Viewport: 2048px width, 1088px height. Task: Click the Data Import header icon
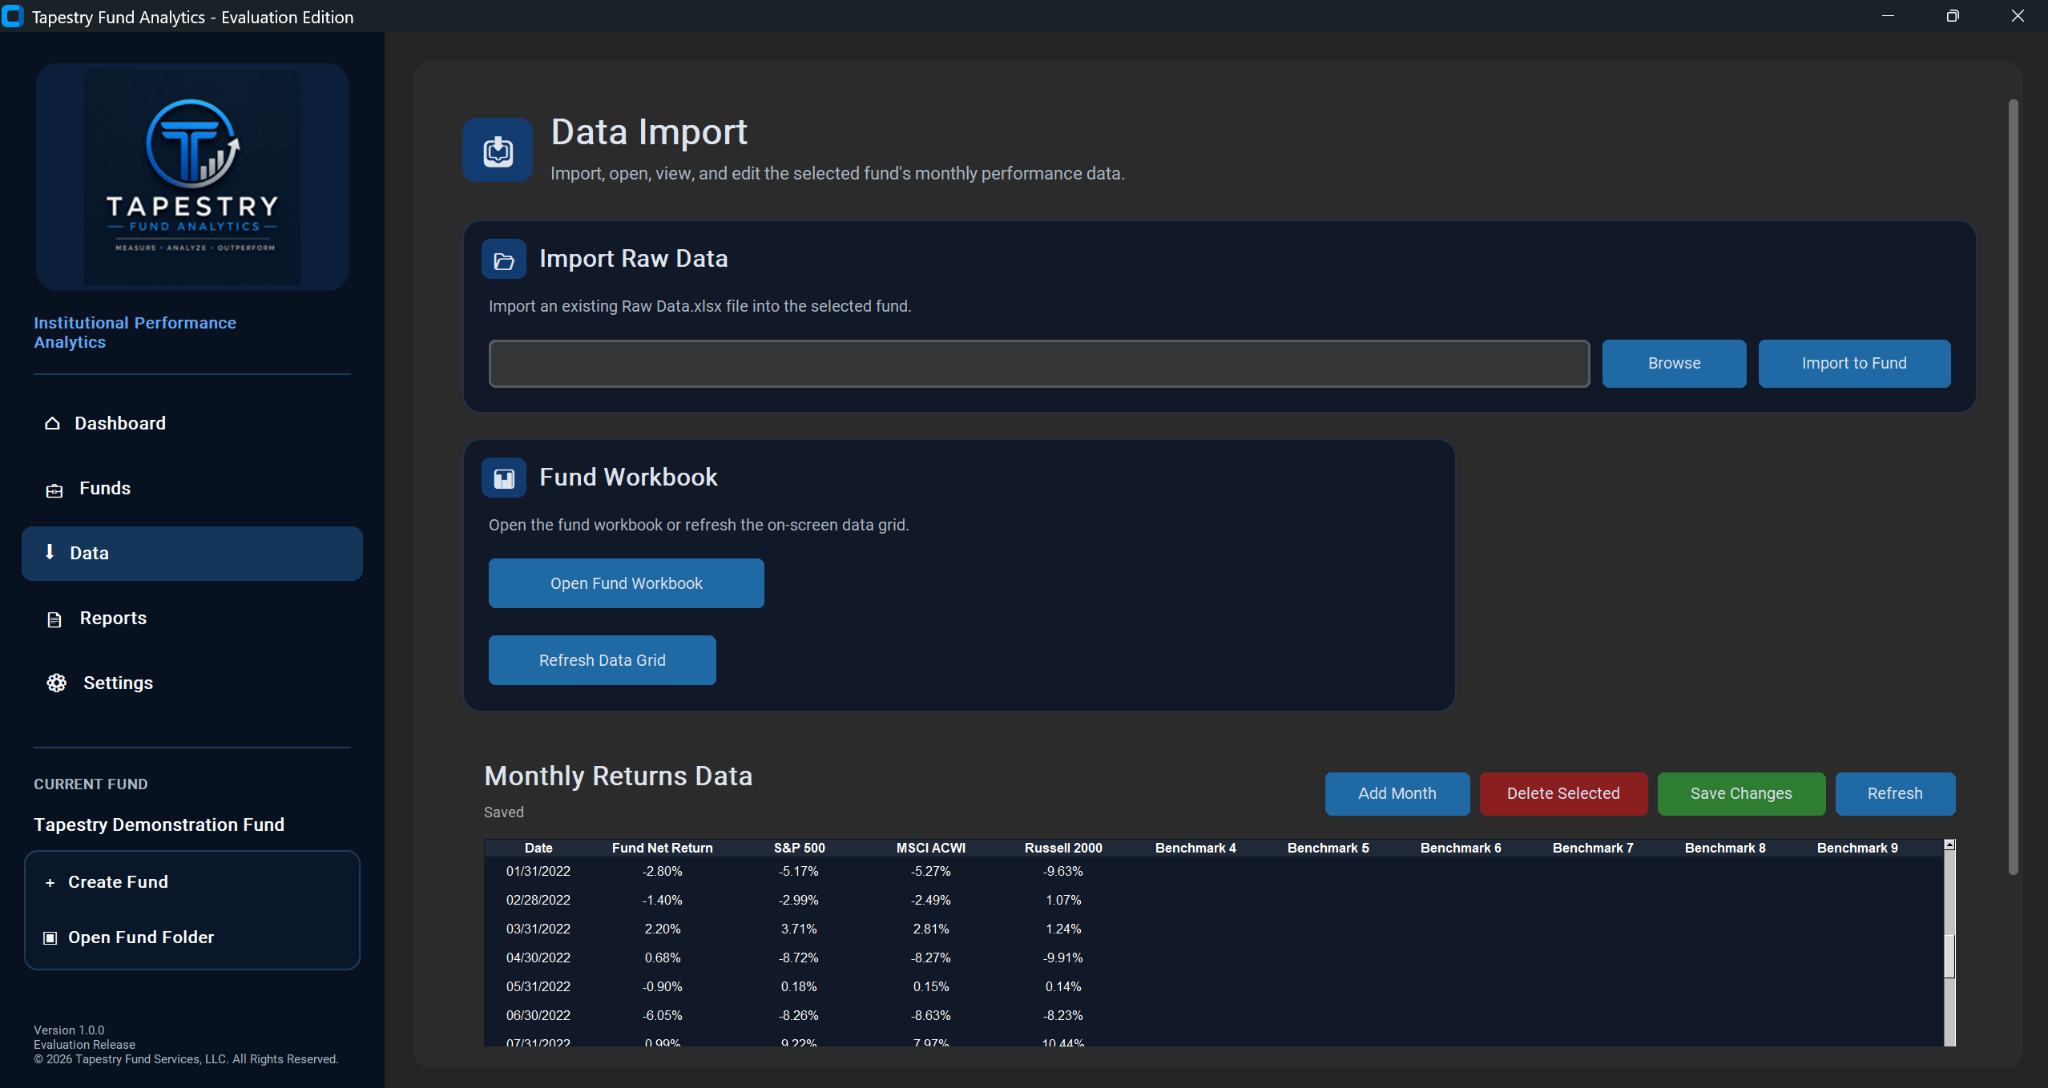(x=497, y=150)
